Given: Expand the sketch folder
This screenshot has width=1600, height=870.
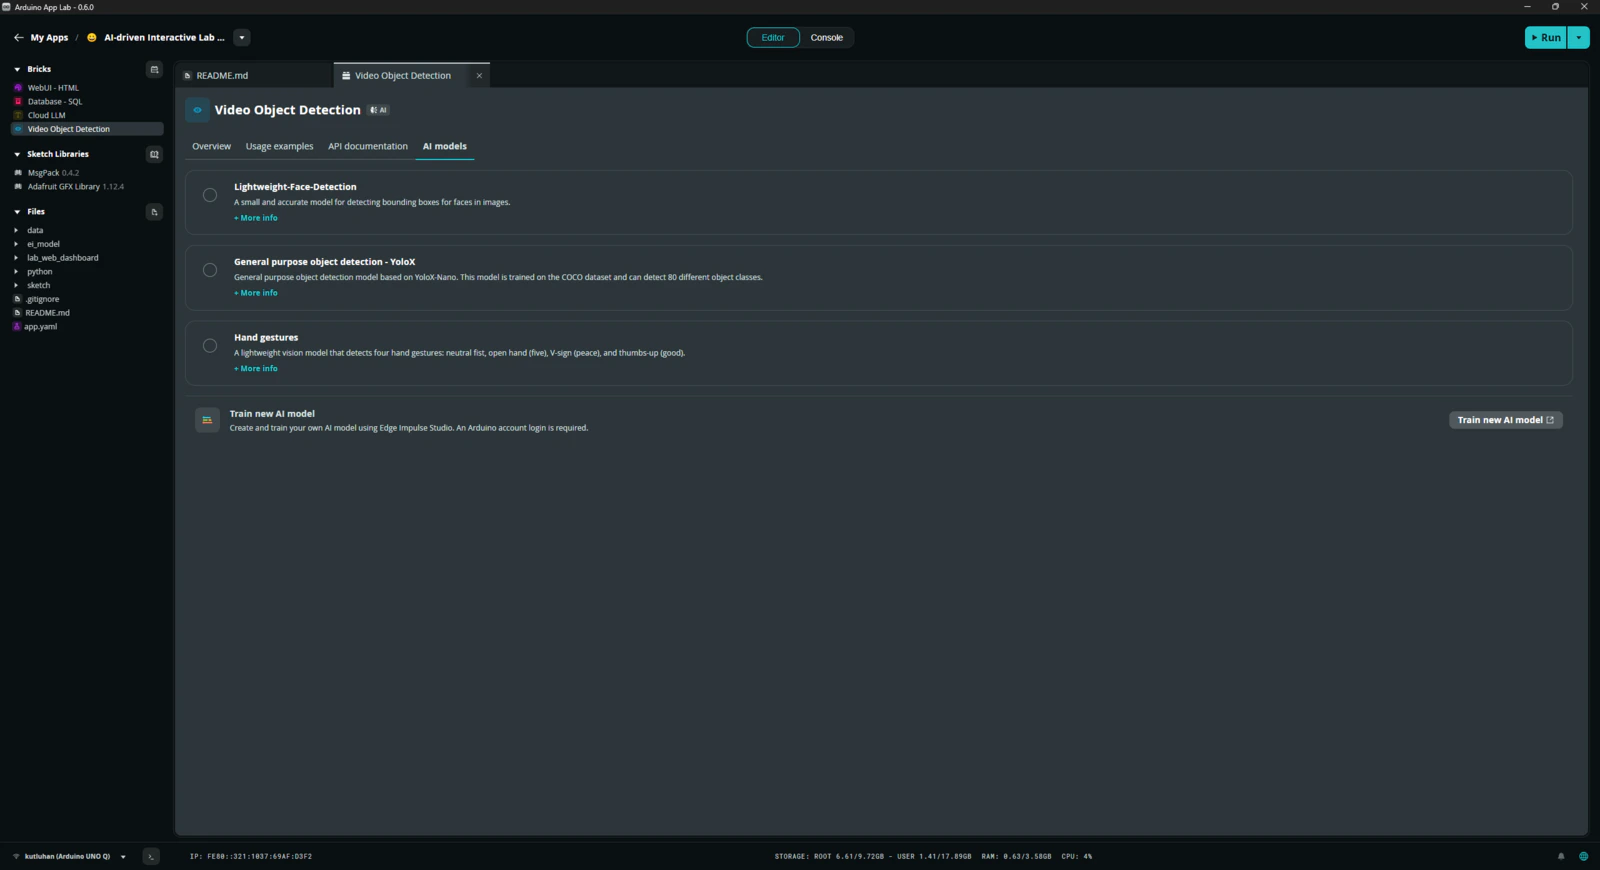Looking at the screenshot, I should (x=16, y=286).
